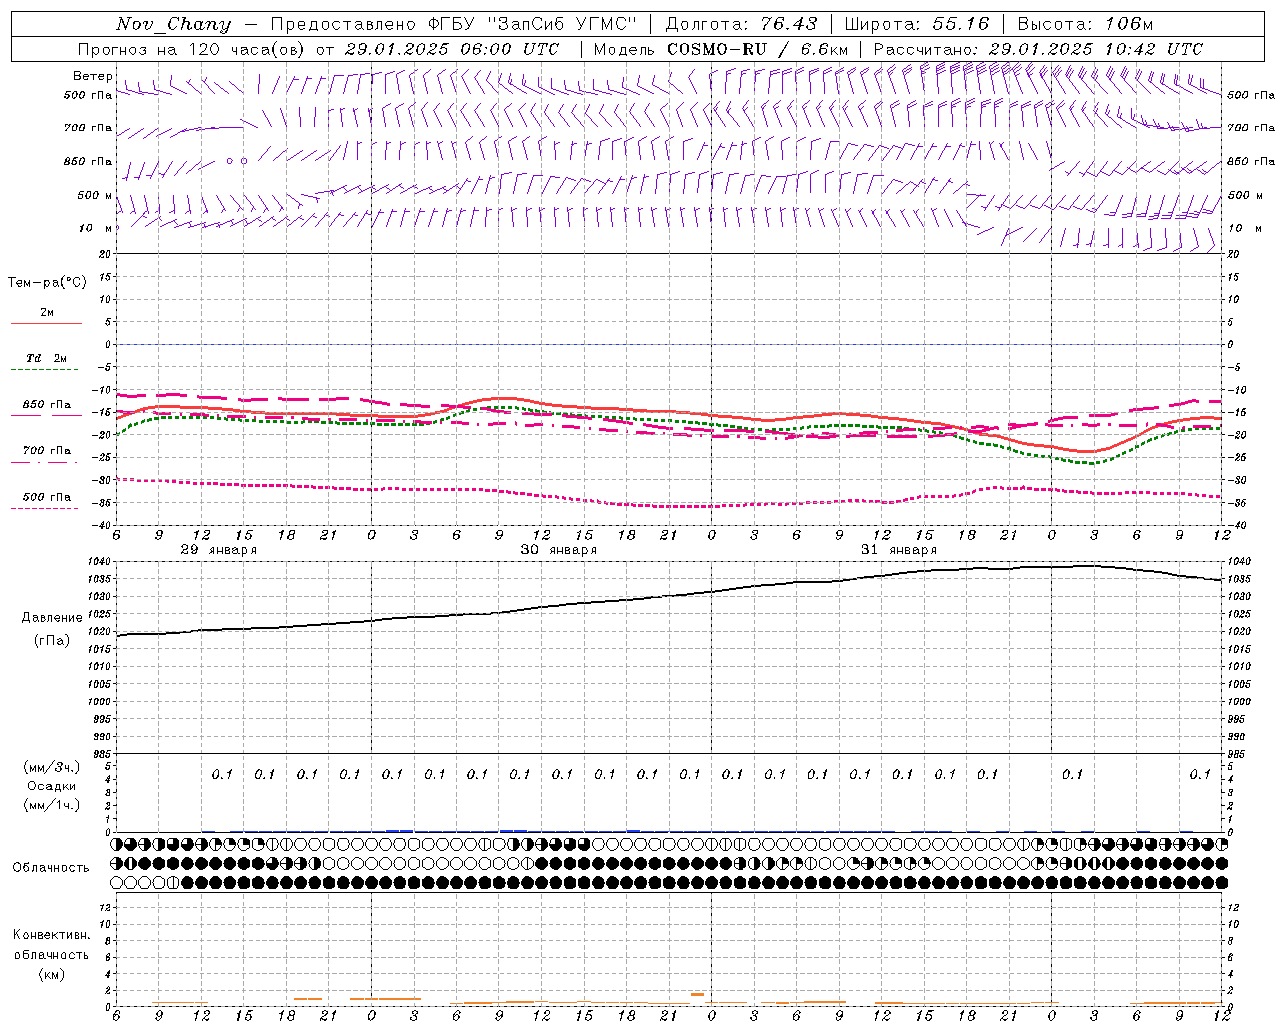Click the station name Nov_Chany in the header
This screenshot has height=1024, width=1280.
pos(173,24)
